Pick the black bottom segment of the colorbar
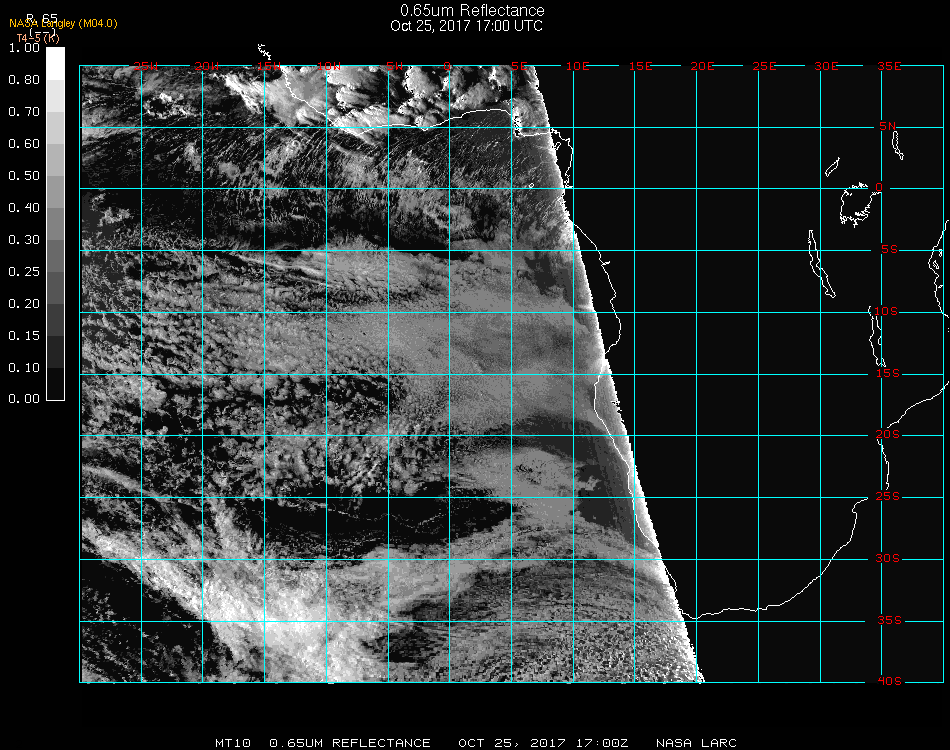The width and height of the screenshot is (950, 750). point(55,383)
